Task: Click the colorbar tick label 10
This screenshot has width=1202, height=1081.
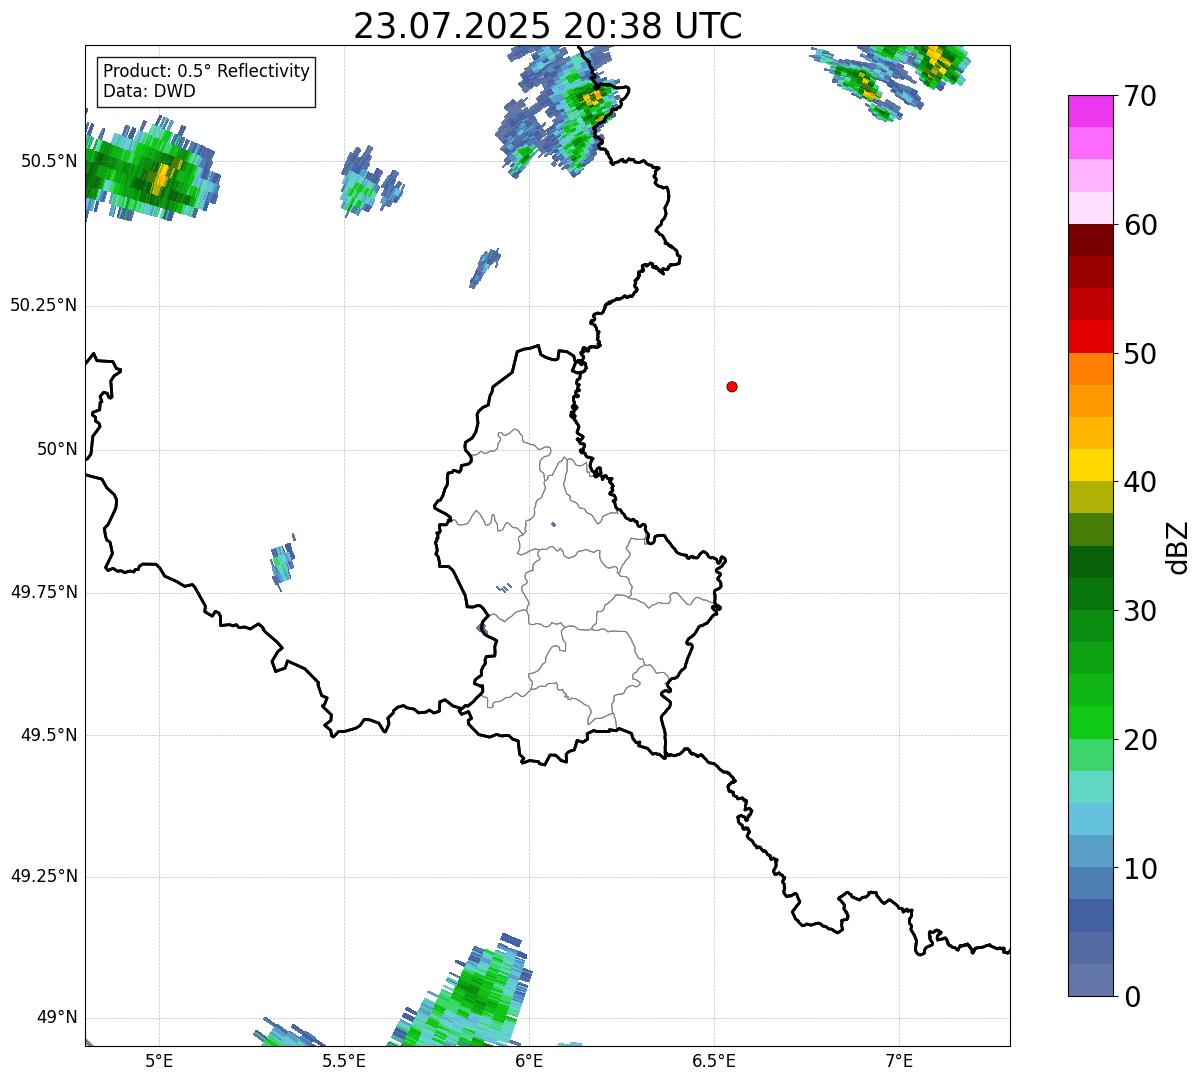Action: (1140, 869)
